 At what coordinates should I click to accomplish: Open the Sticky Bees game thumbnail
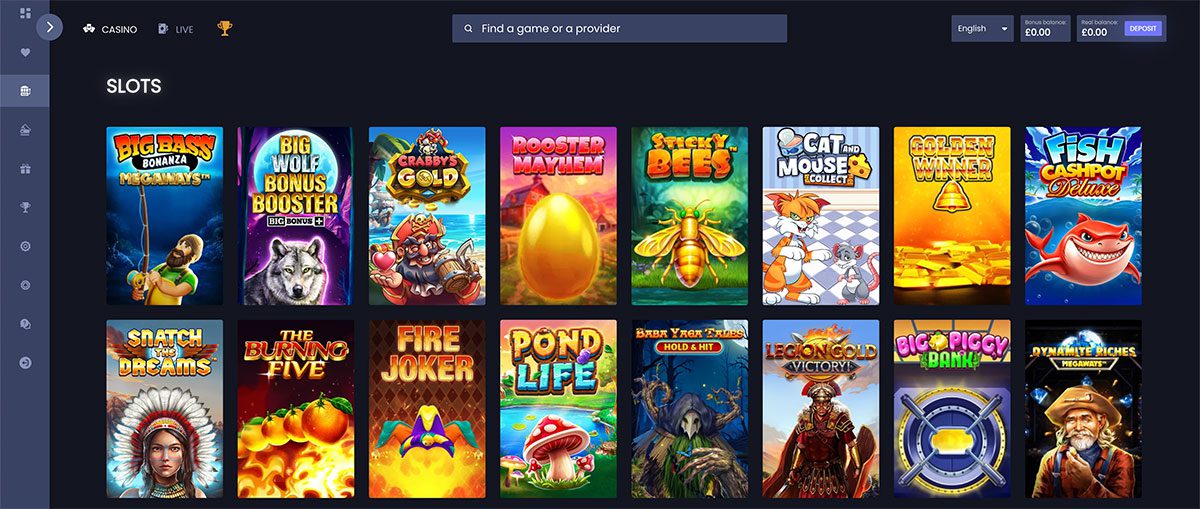pyautogui.click(x=689, y=216)
